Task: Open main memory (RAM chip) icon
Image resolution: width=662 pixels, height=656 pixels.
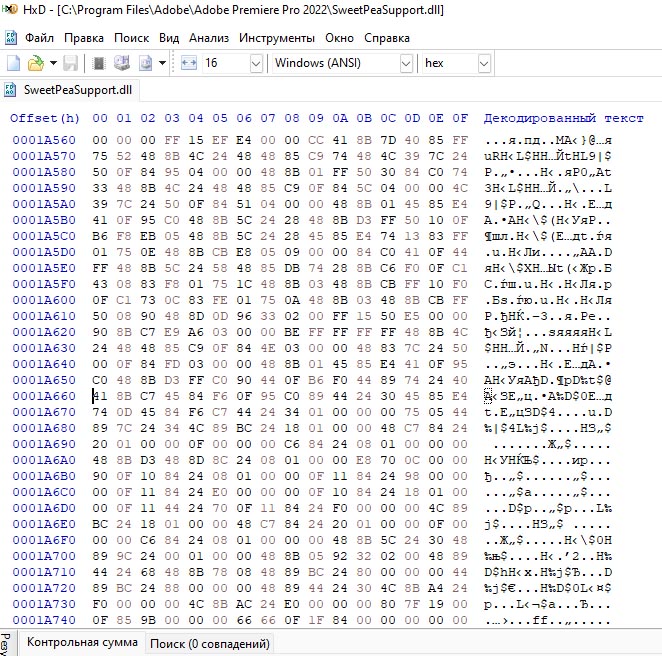Action: pos(99,63)
